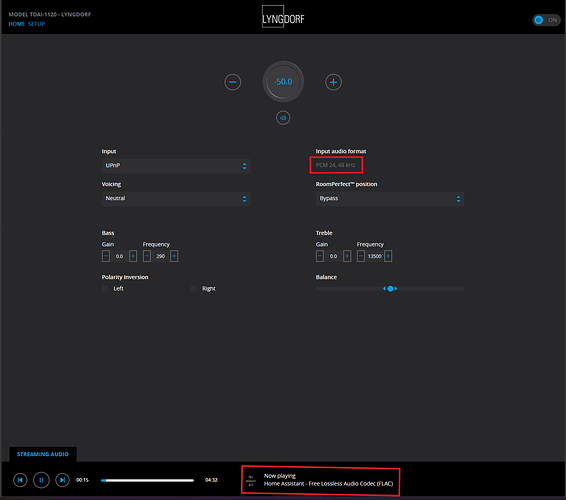The width and height of the screenshot is (566, 500).
Task: Go to the HOME page
Action: pos(17,24)
